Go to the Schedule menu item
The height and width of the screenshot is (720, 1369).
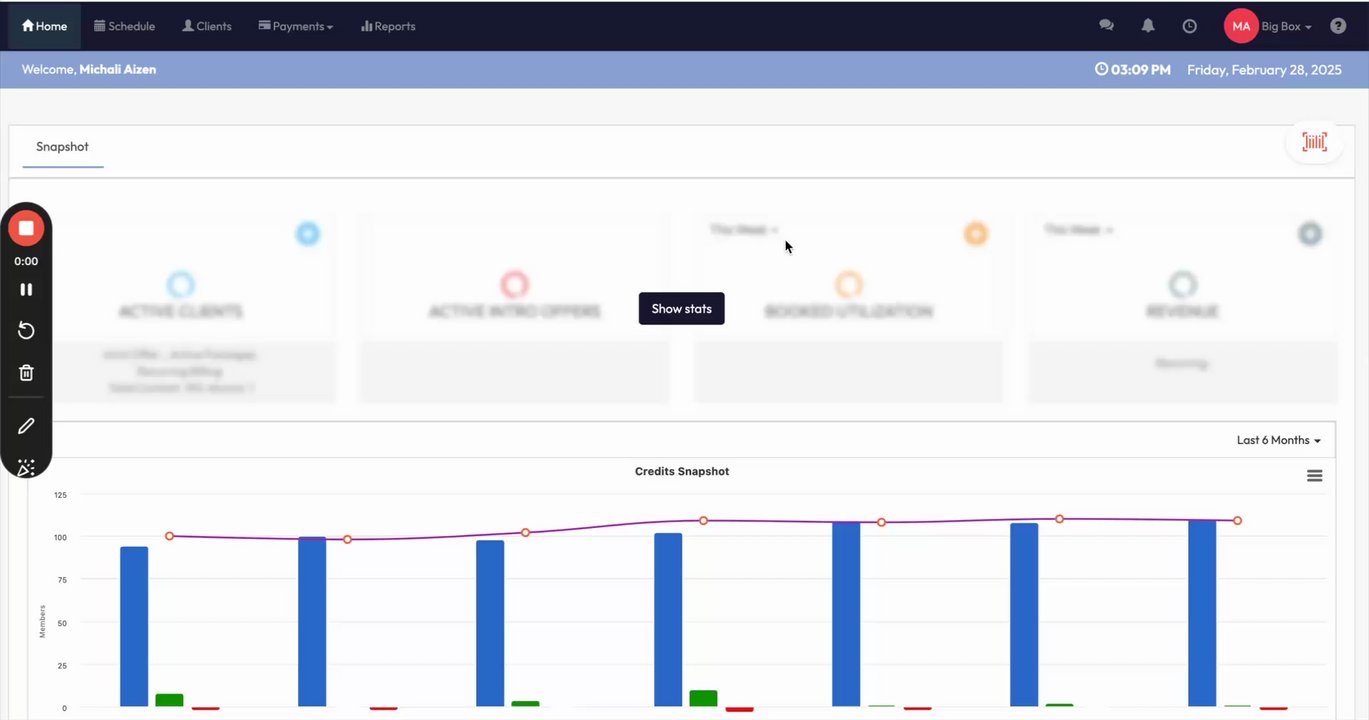coord(124,26)
